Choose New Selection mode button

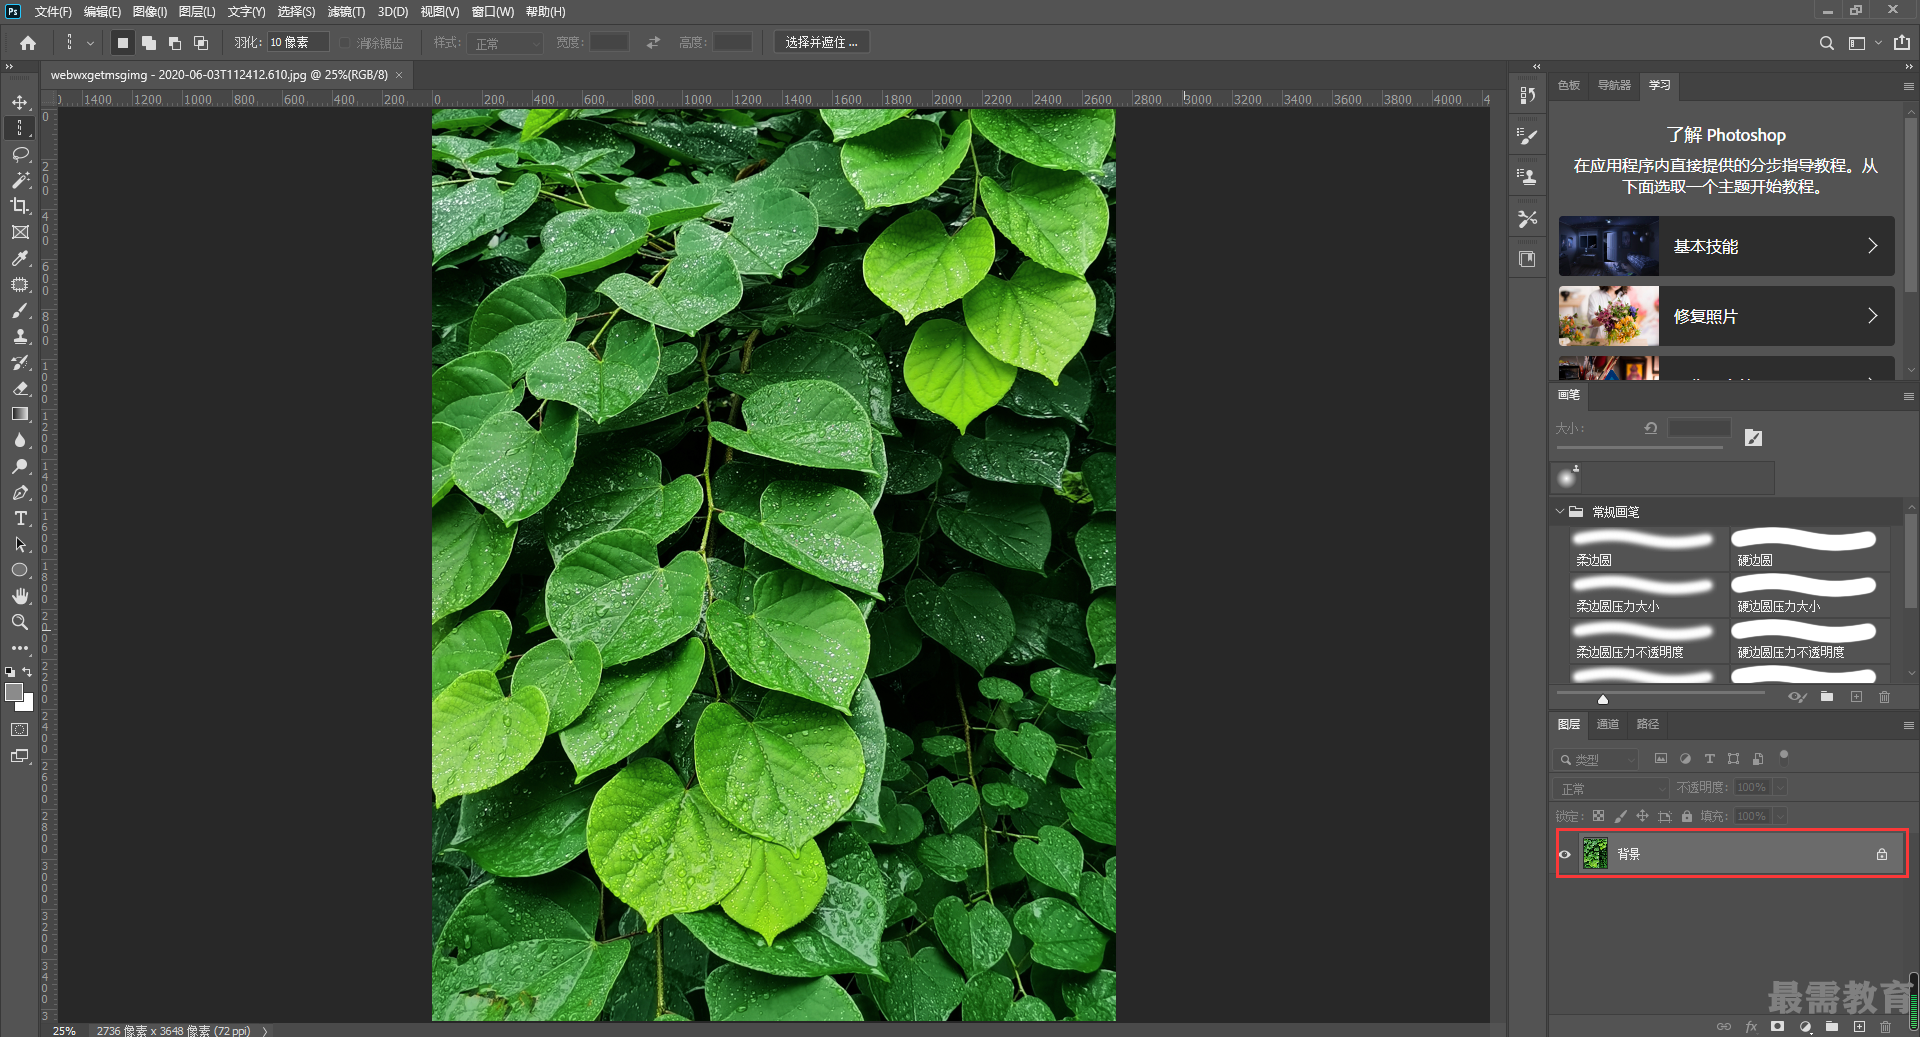click(123, 43)
